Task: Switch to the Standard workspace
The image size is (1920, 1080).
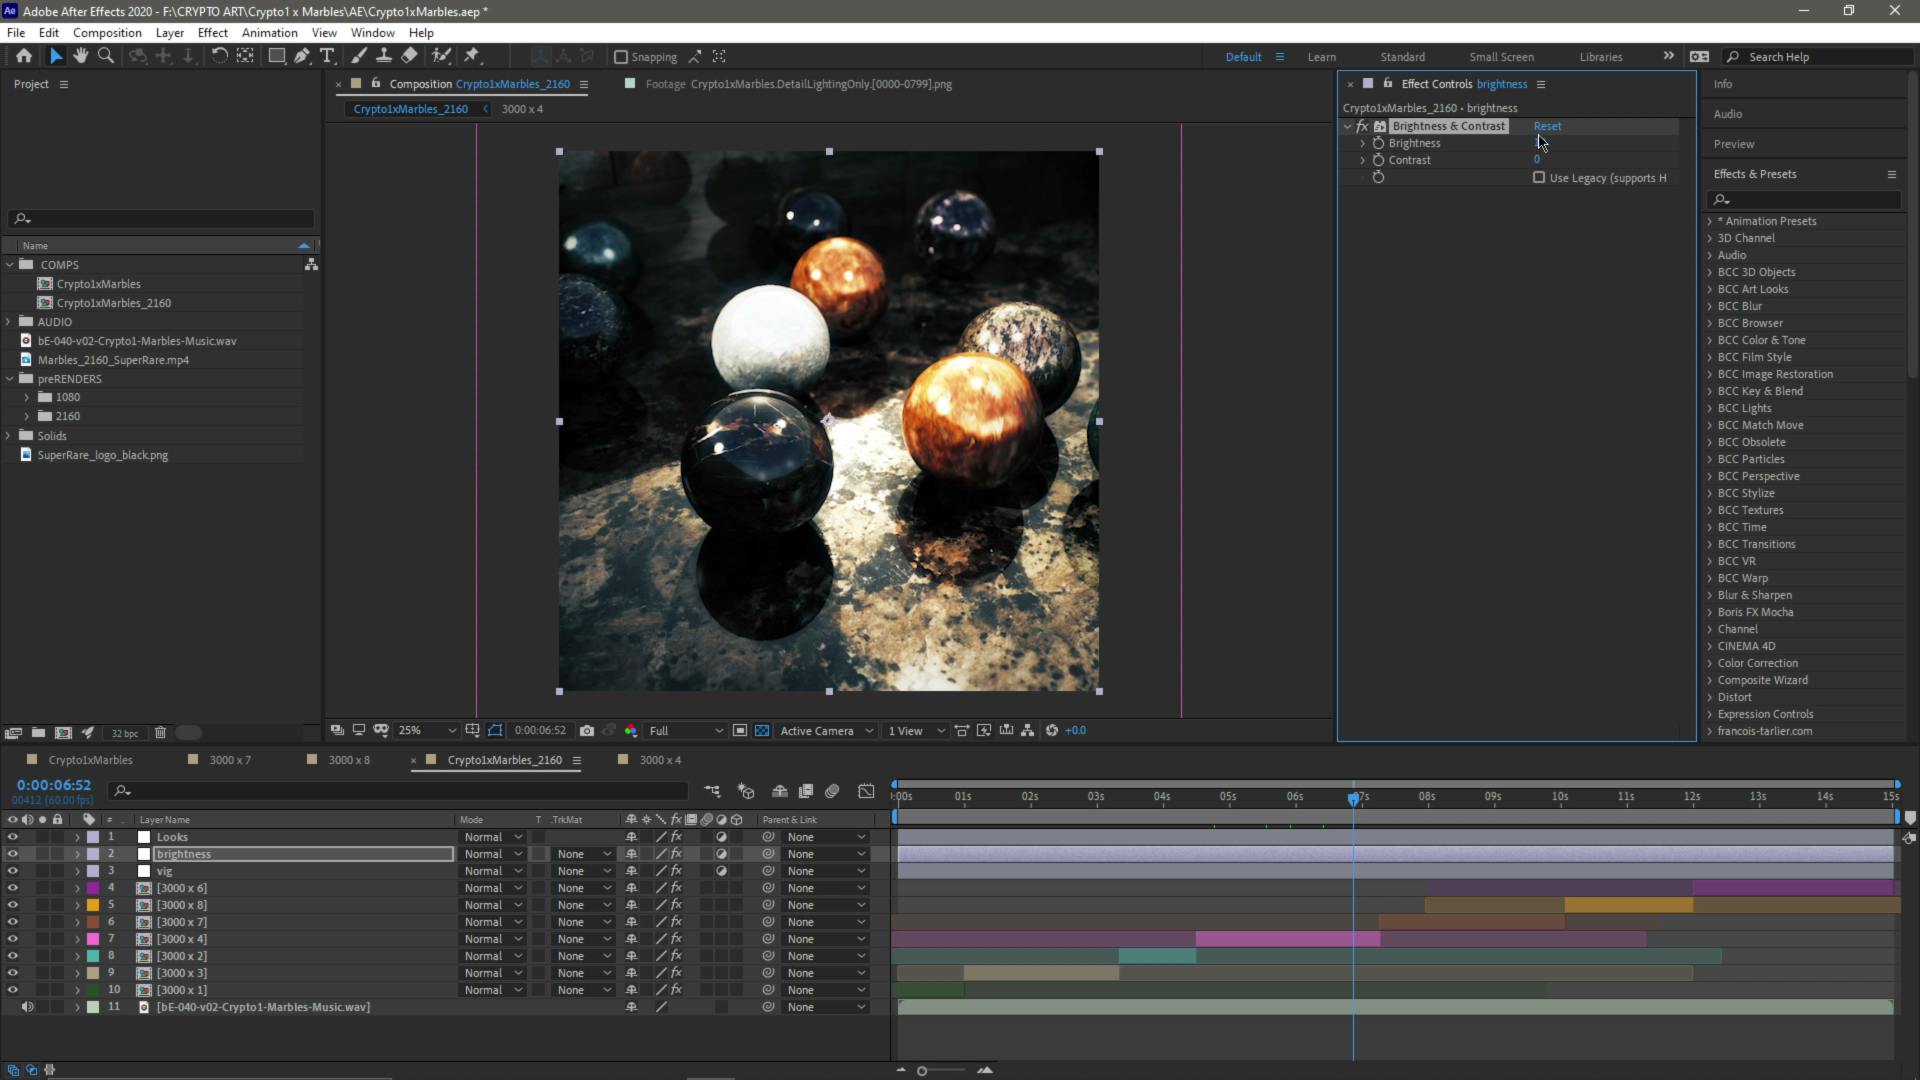Action: tap(1402, 57)
